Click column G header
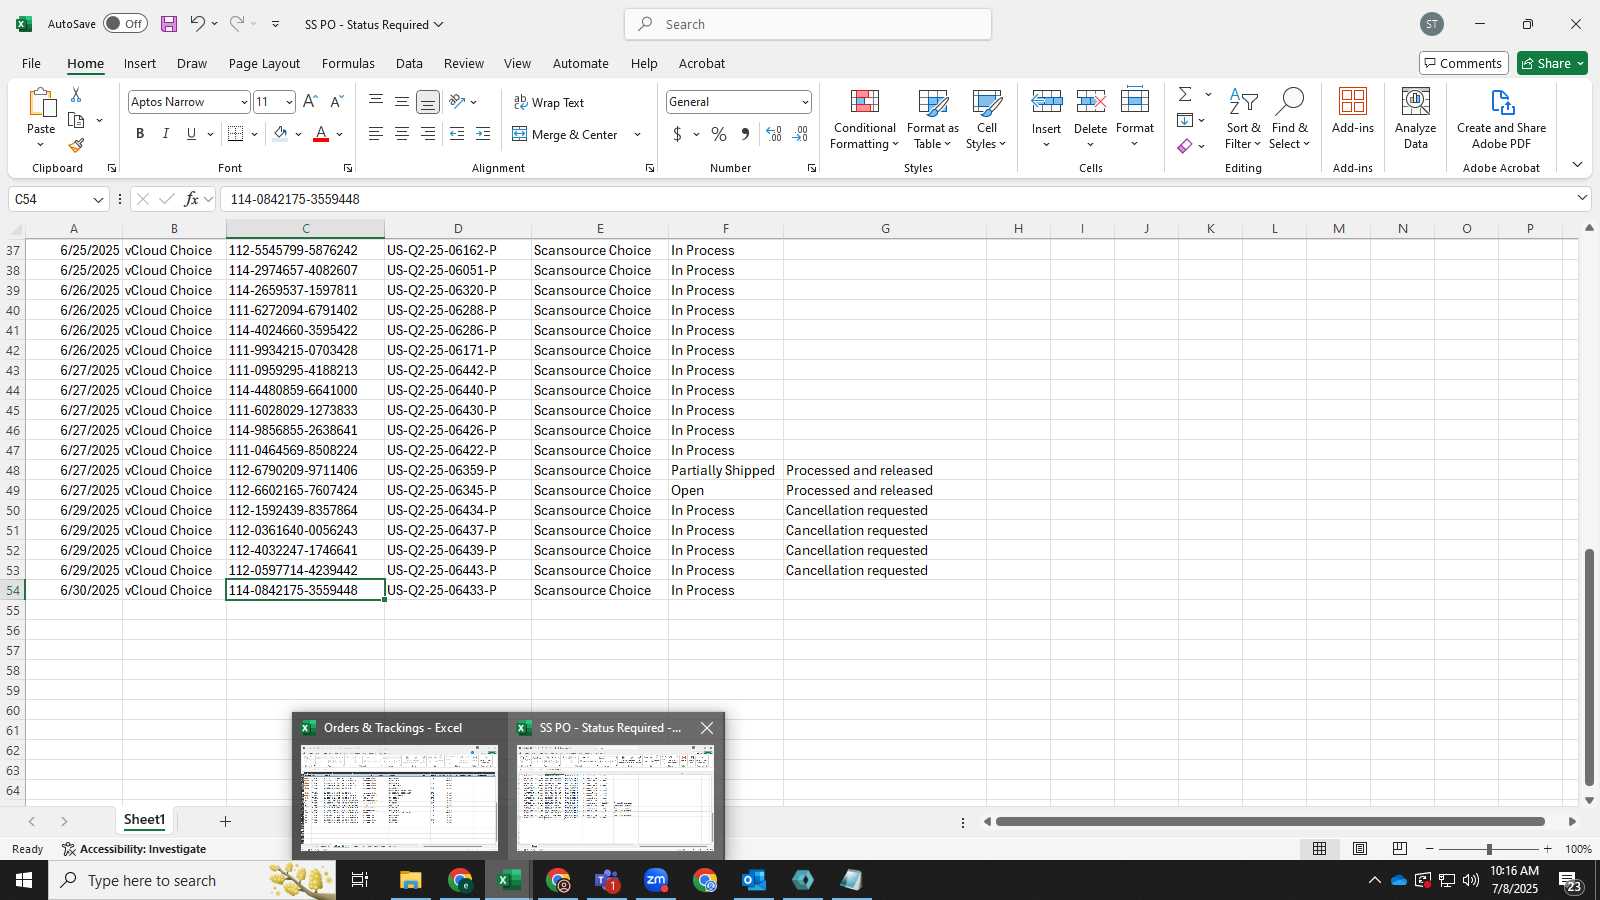Viewport: 1600px width, 900px height. [885, 229]
